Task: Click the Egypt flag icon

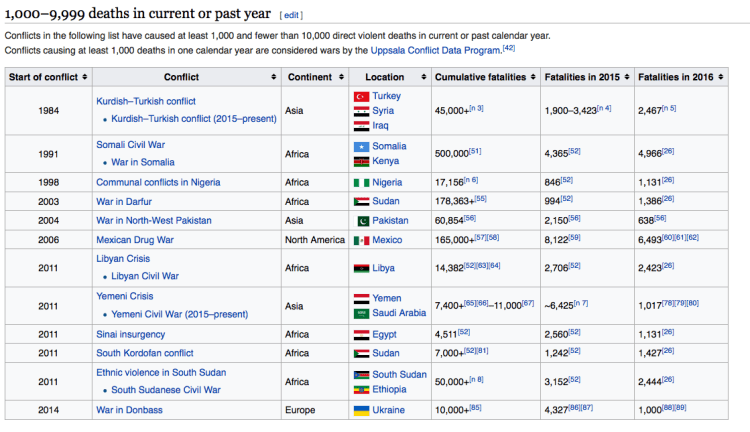Action: coord(363,334)
